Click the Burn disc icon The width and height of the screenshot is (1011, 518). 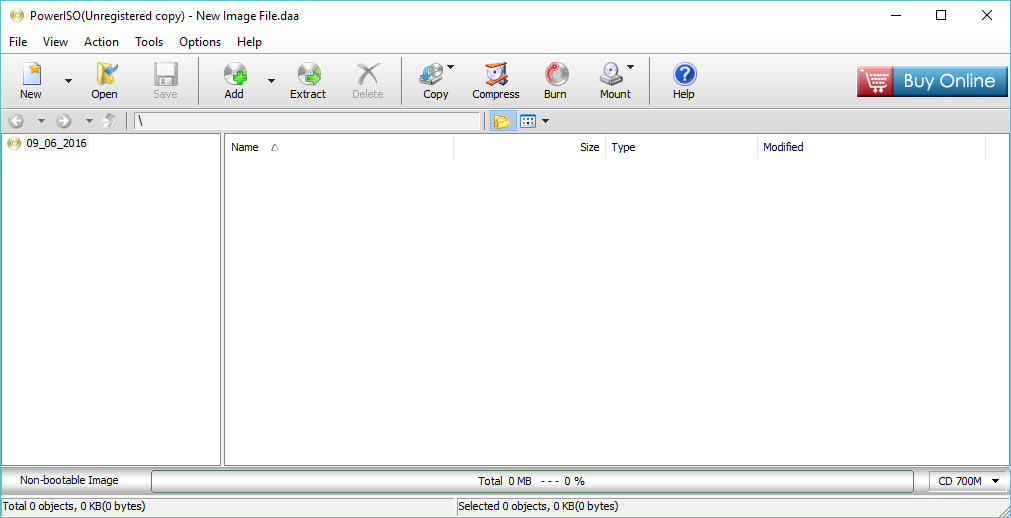click(555, 74)
